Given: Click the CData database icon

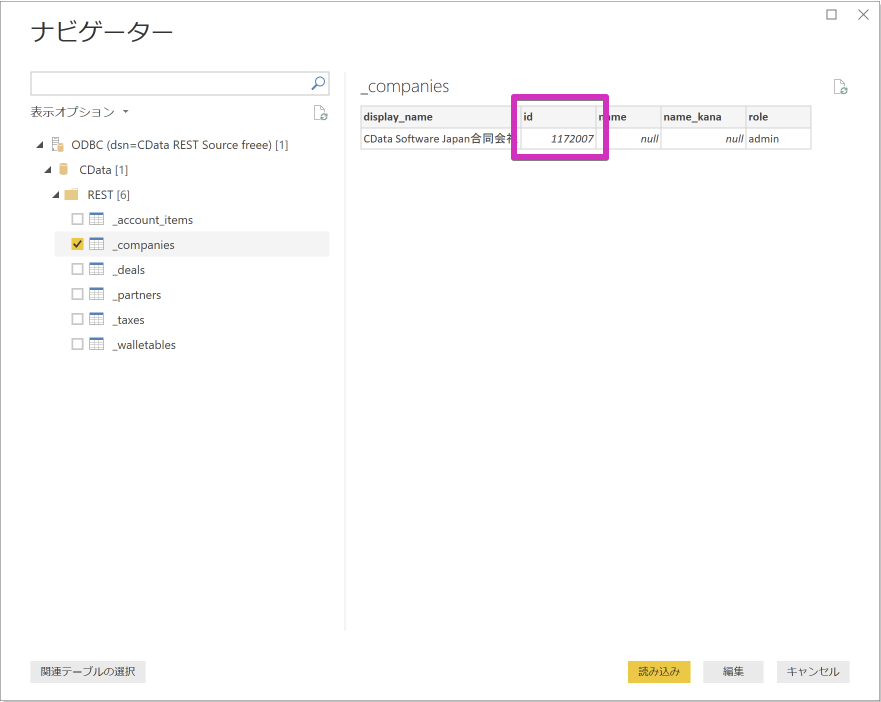Looking at the screenshot, I should click(x=63, y=169).
